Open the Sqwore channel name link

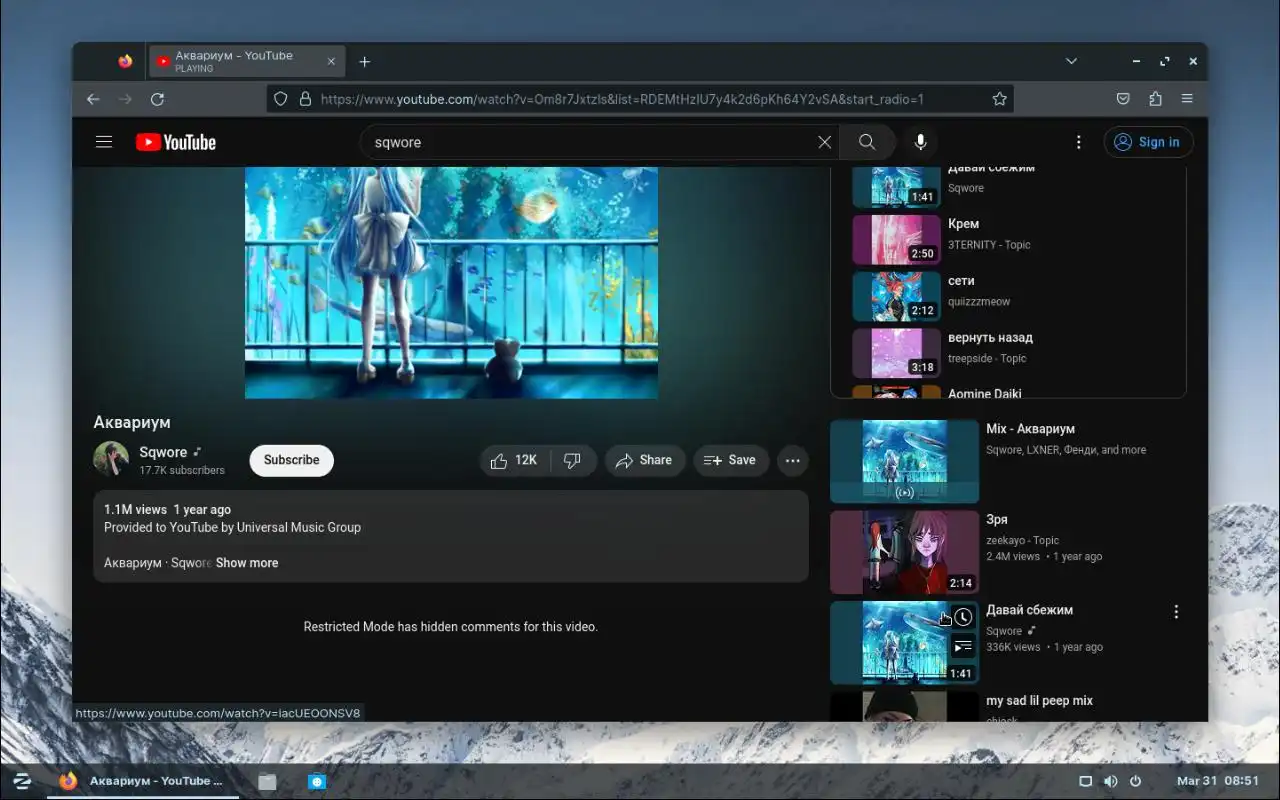pos(163,452)
